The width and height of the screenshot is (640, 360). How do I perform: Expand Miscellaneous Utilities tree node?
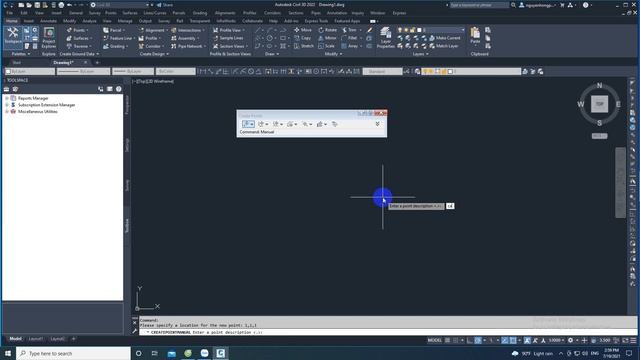7,111
